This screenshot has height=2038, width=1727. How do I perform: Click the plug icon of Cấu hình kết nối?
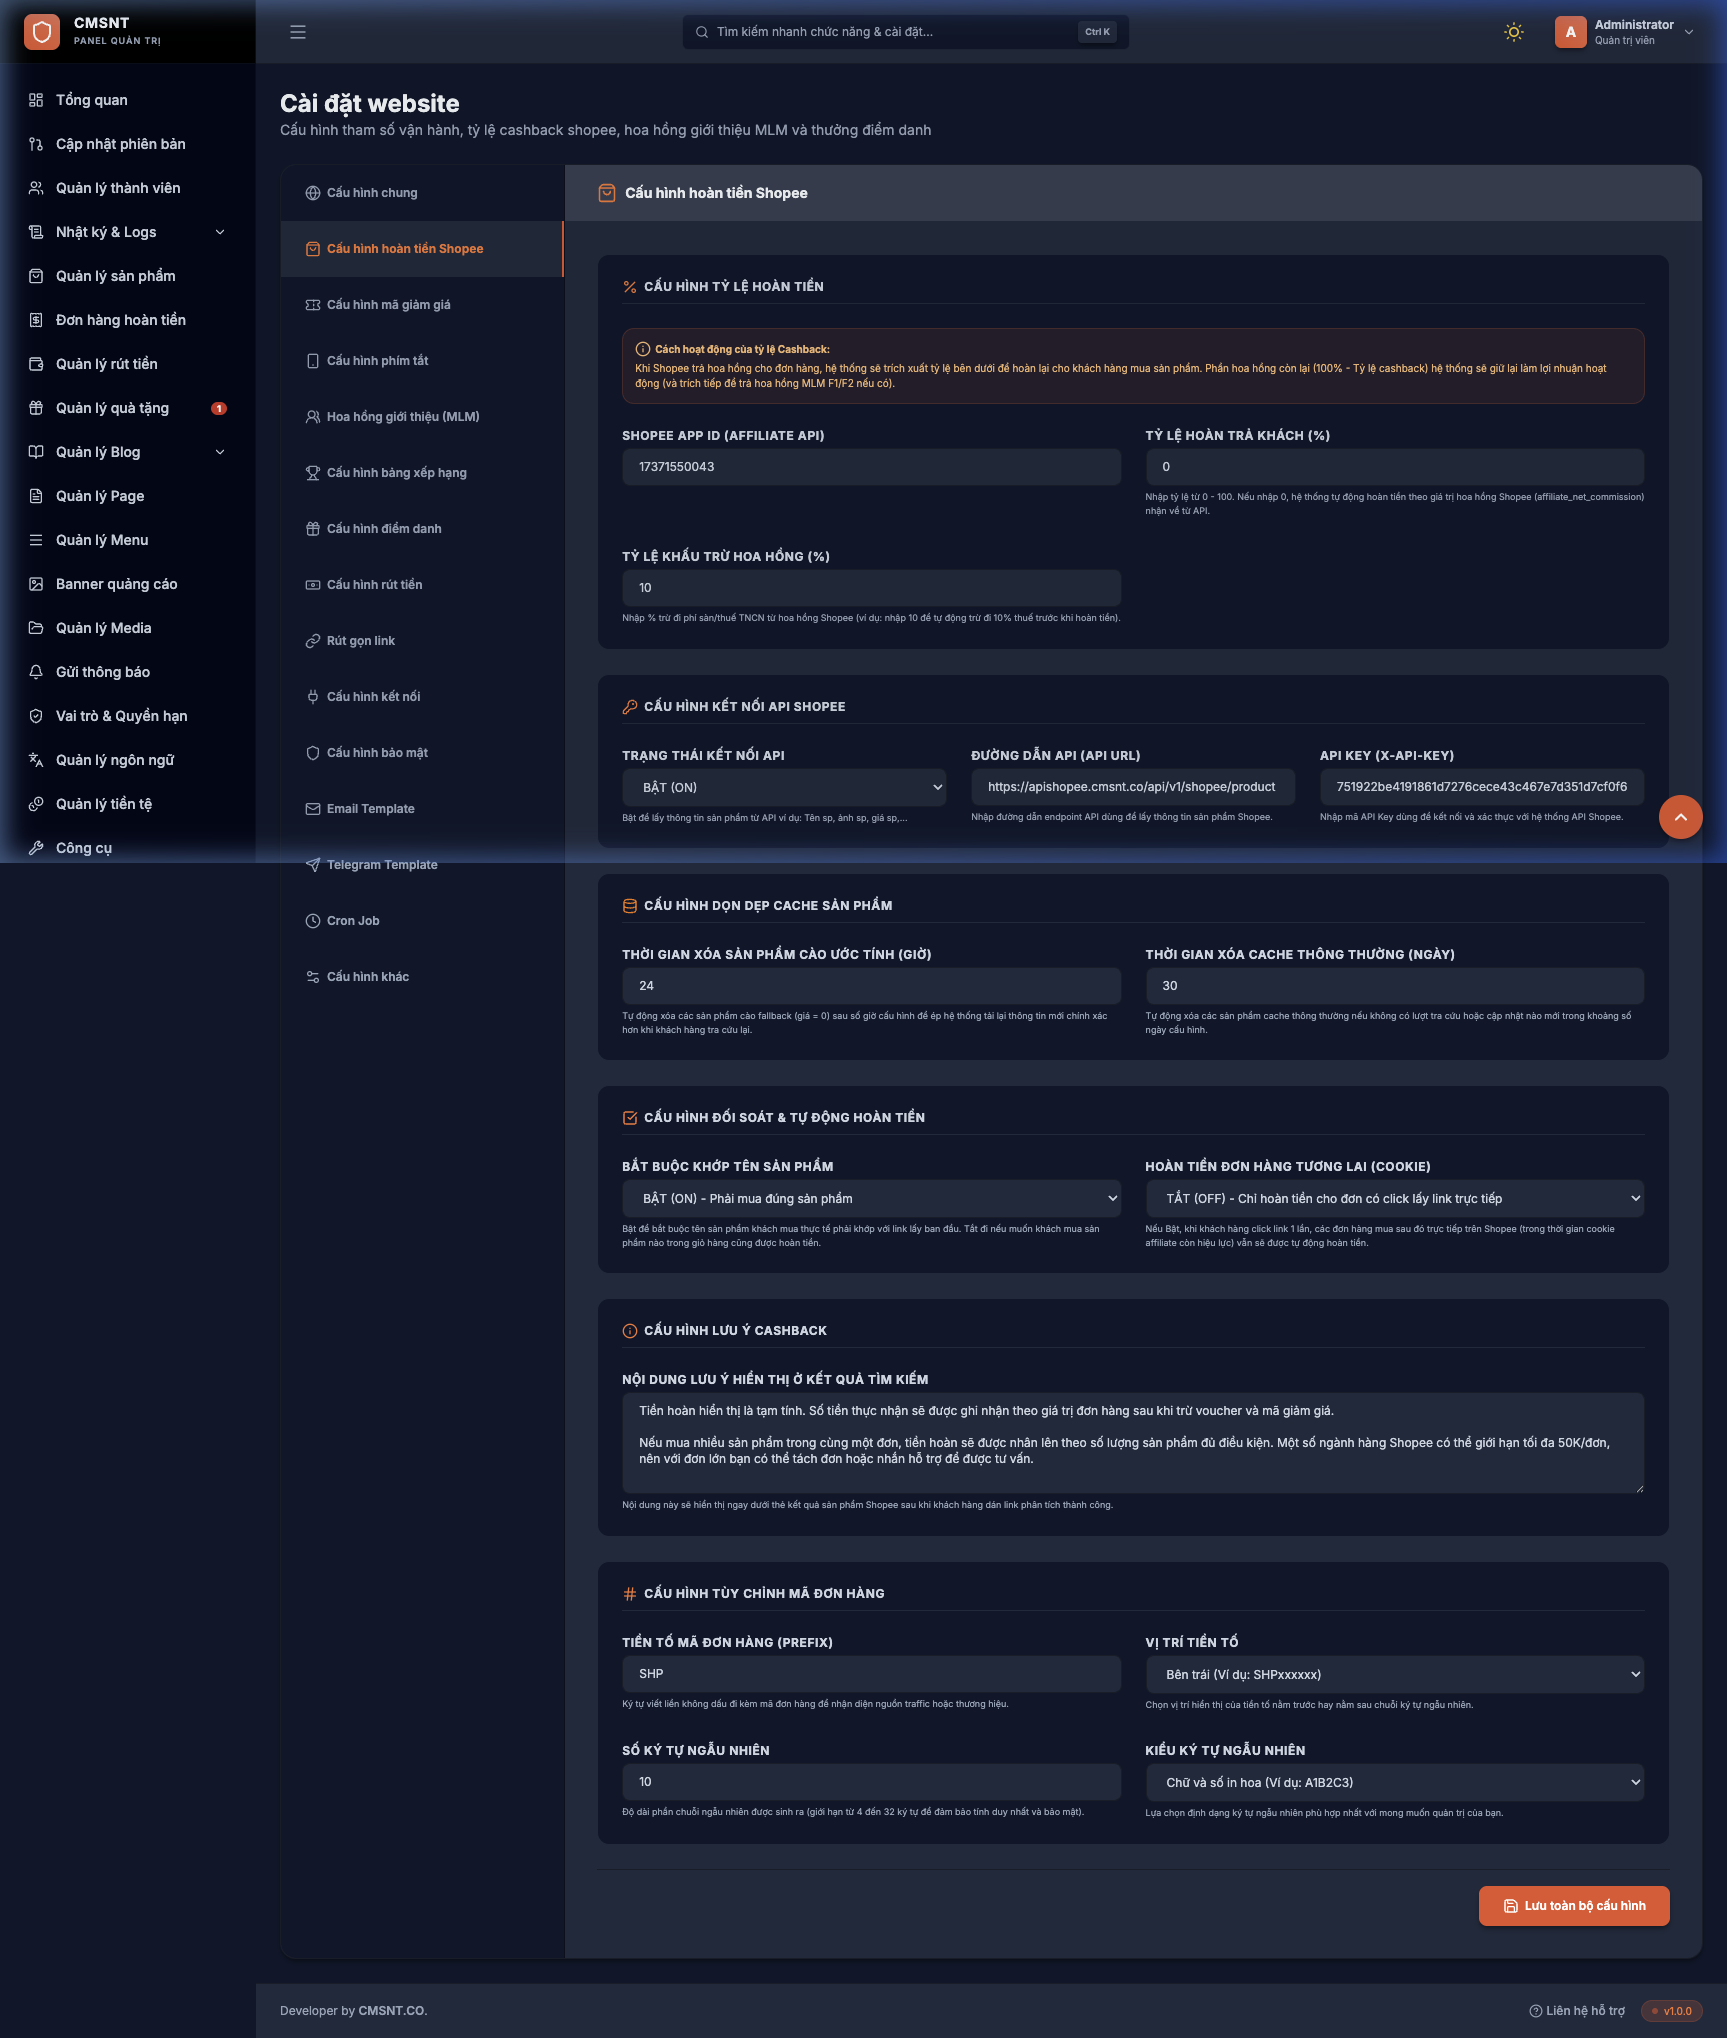coord(313,697)
